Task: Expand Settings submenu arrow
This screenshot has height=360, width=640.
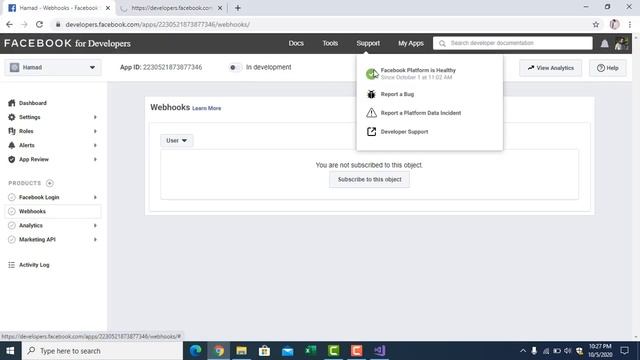Action: coord(95,117)
